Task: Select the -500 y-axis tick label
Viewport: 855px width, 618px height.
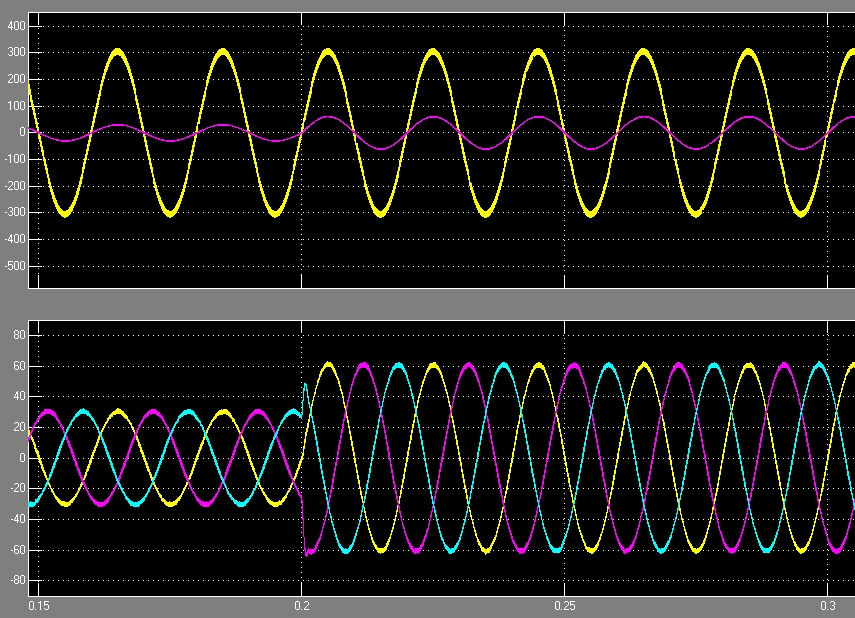Action: point(15,266)
